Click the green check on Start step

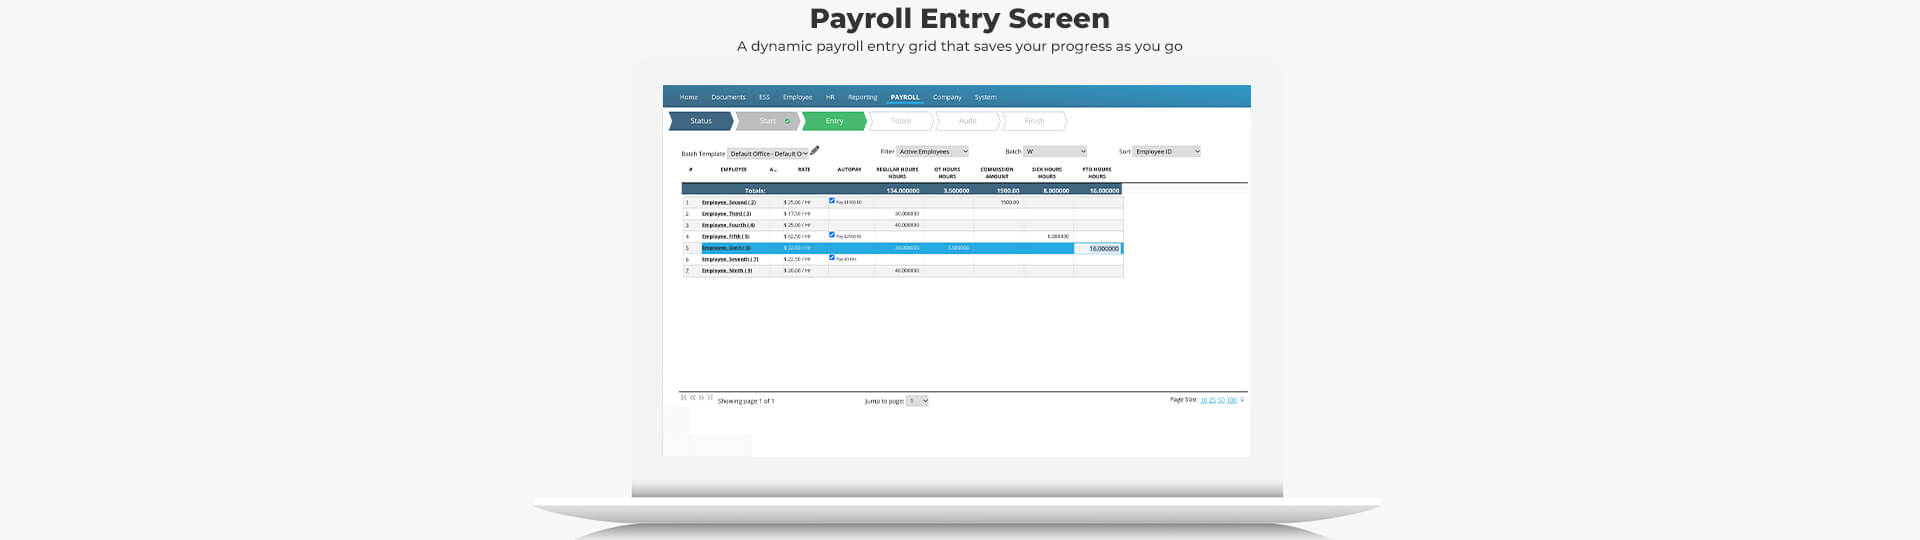pos(787,121)
